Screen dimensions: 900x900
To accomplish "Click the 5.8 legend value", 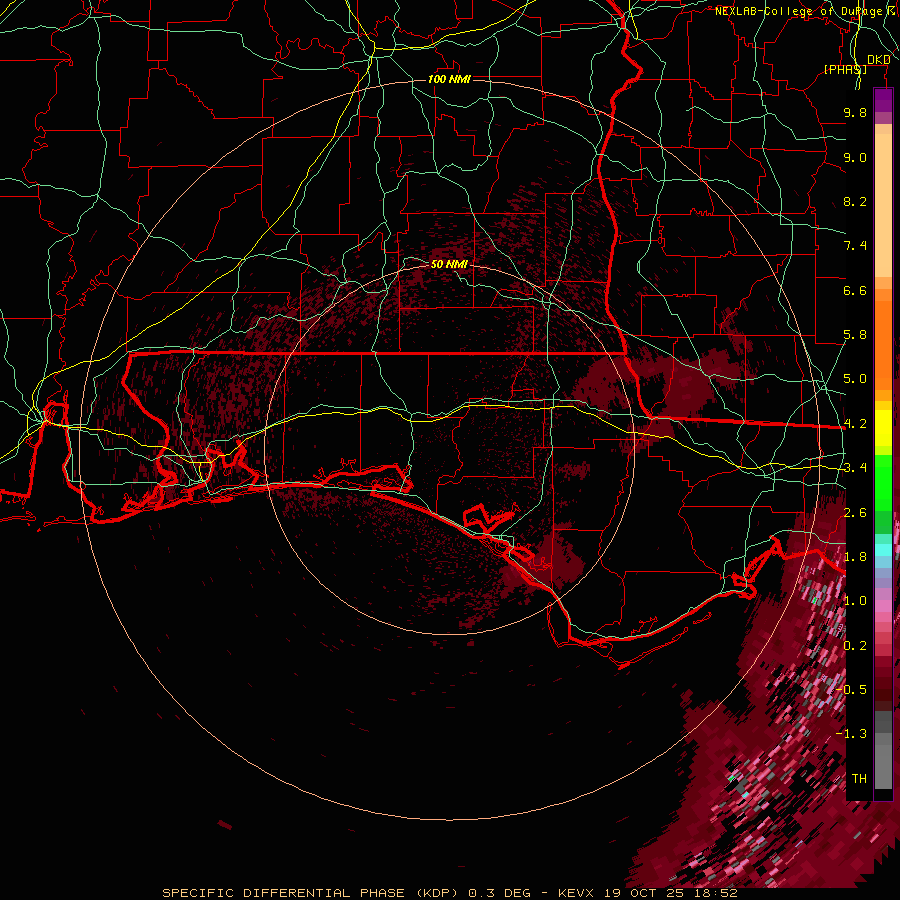I will (x=855, y=335).
